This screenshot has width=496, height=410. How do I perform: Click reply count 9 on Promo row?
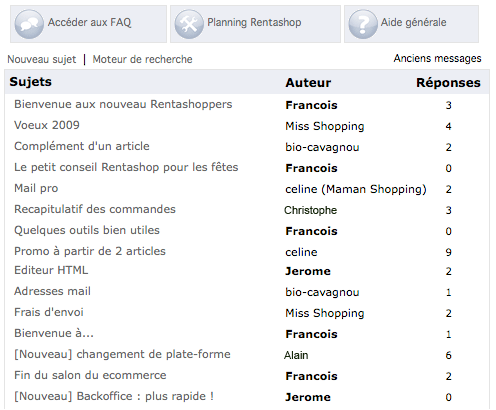(448, 252)
